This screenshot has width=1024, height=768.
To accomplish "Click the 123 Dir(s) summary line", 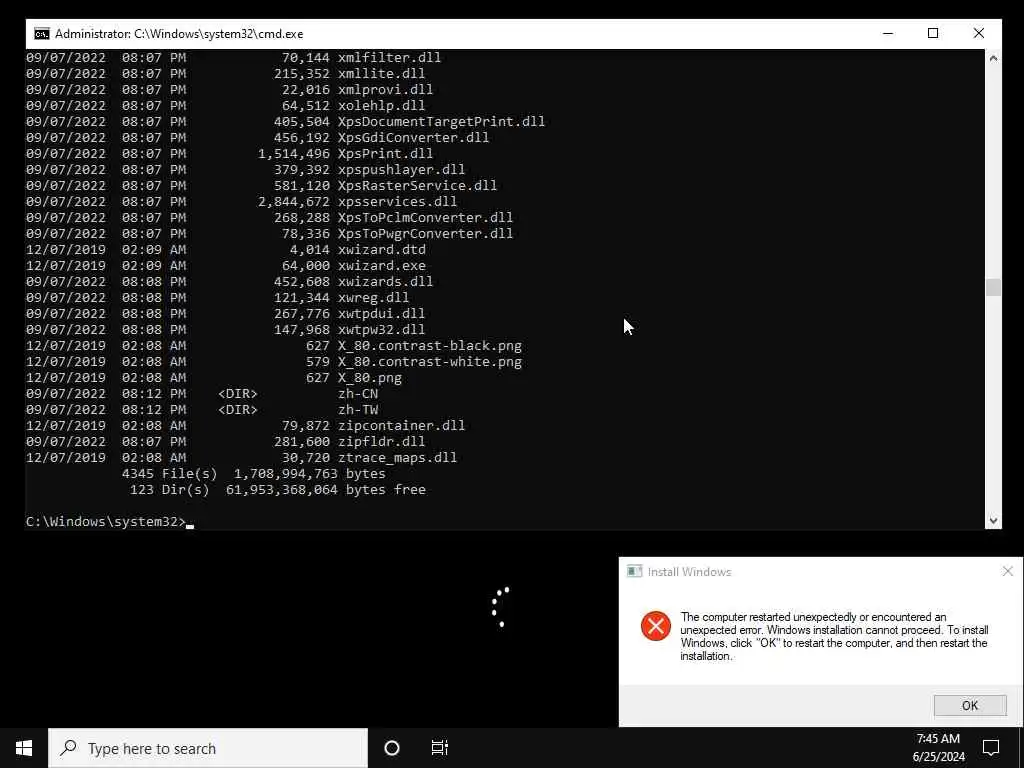I will pos(278,489).
